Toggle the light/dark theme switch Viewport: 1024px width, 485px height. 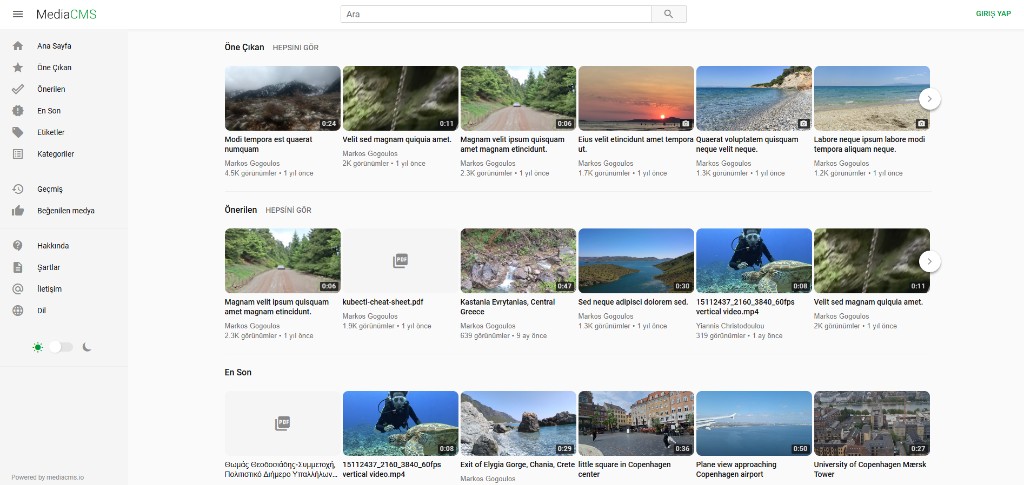coord(61,347)
